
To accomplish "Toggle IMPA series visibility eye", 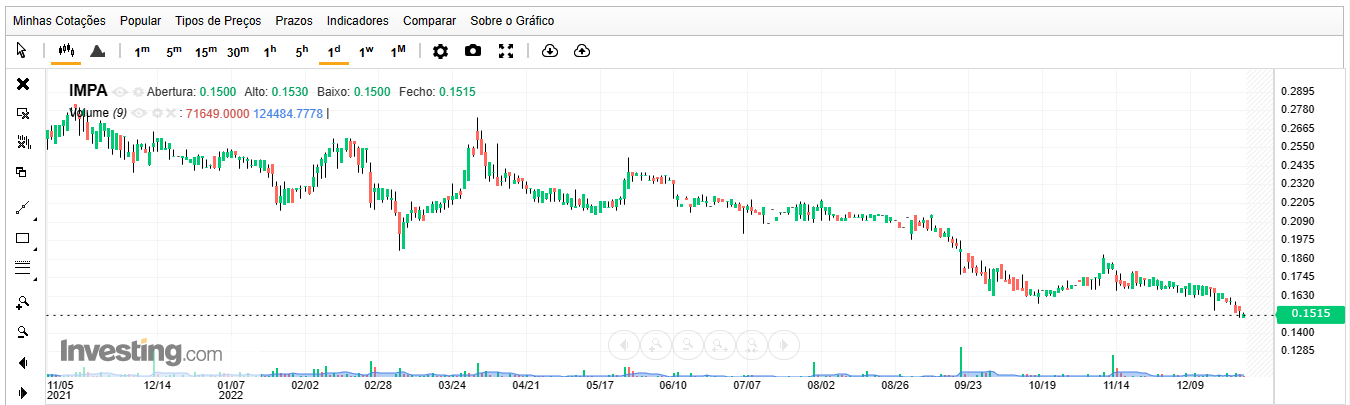I will pyautogui.click(x=121, y=92).
